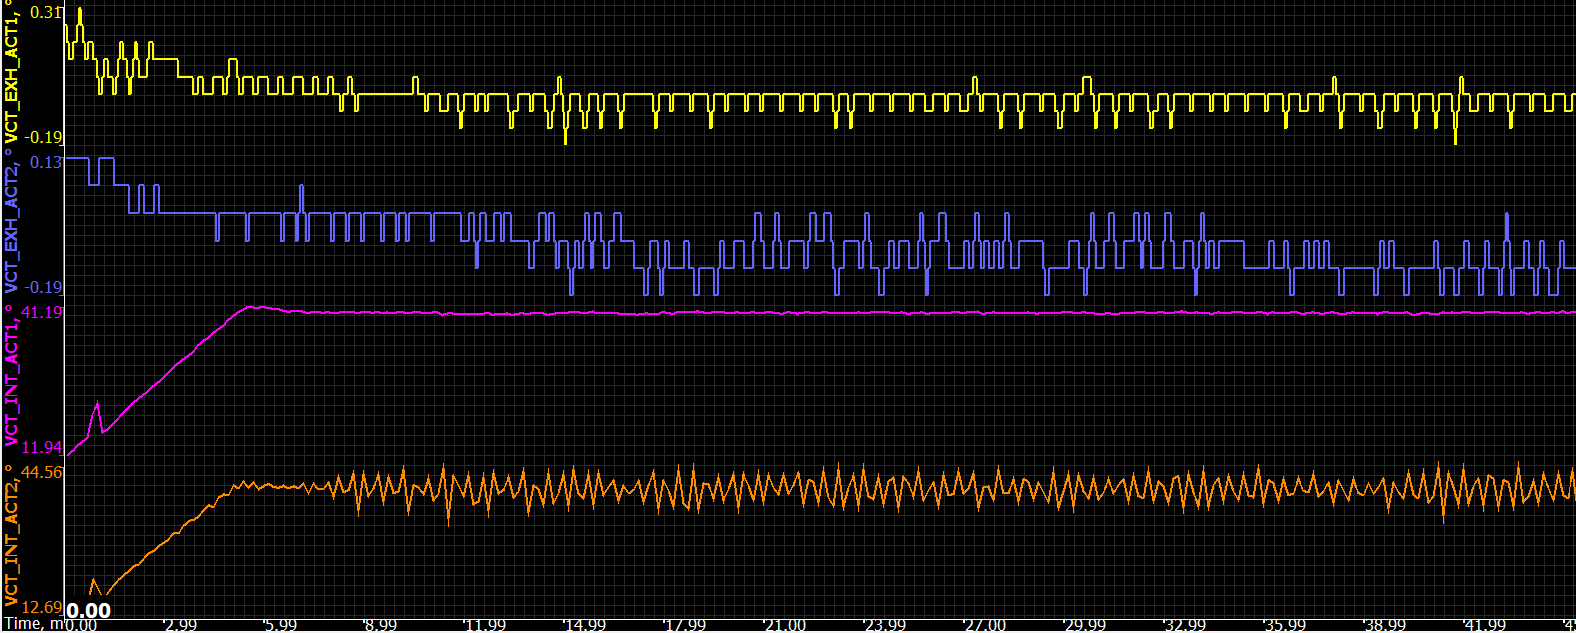Click the 38.99 time axis tick label
Screen dimensions: 1576x633
click(1384, 625)
